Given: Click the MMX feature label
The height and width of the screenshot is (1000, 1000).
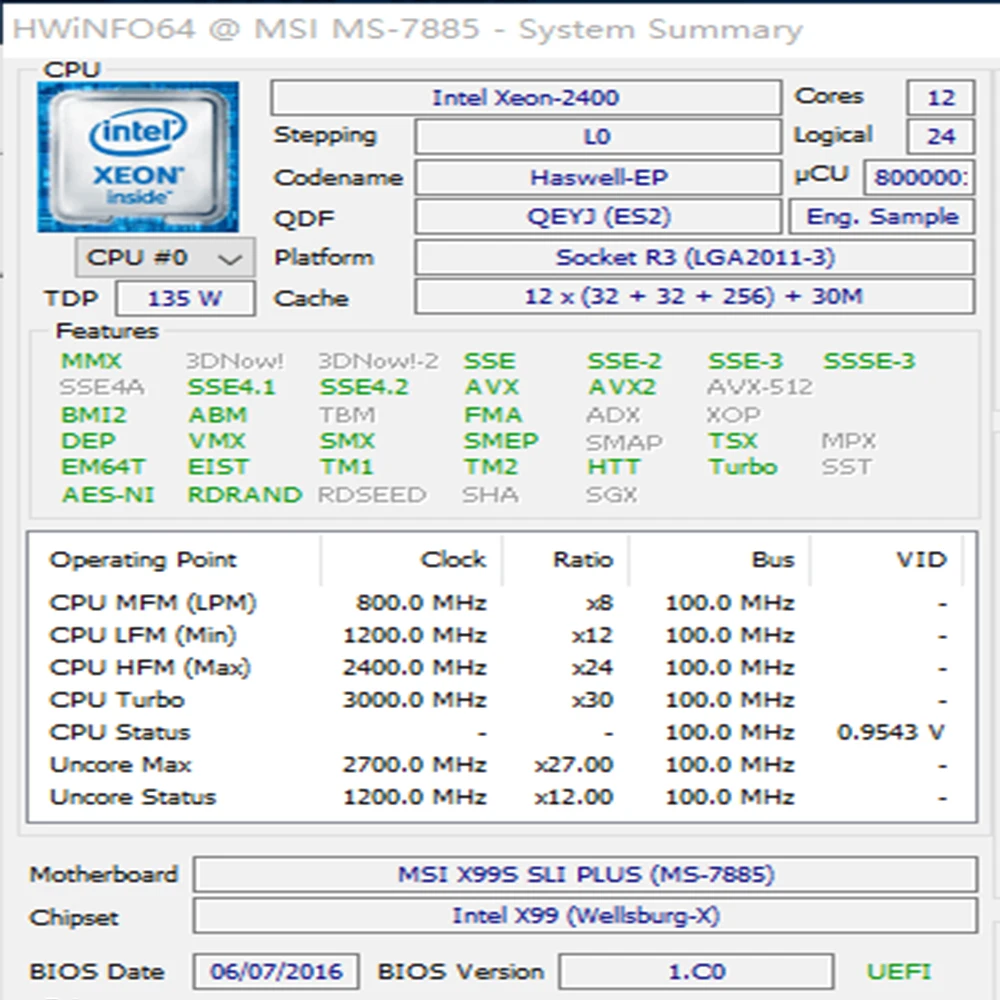Looking at the screenshot, I should [91, 361].
